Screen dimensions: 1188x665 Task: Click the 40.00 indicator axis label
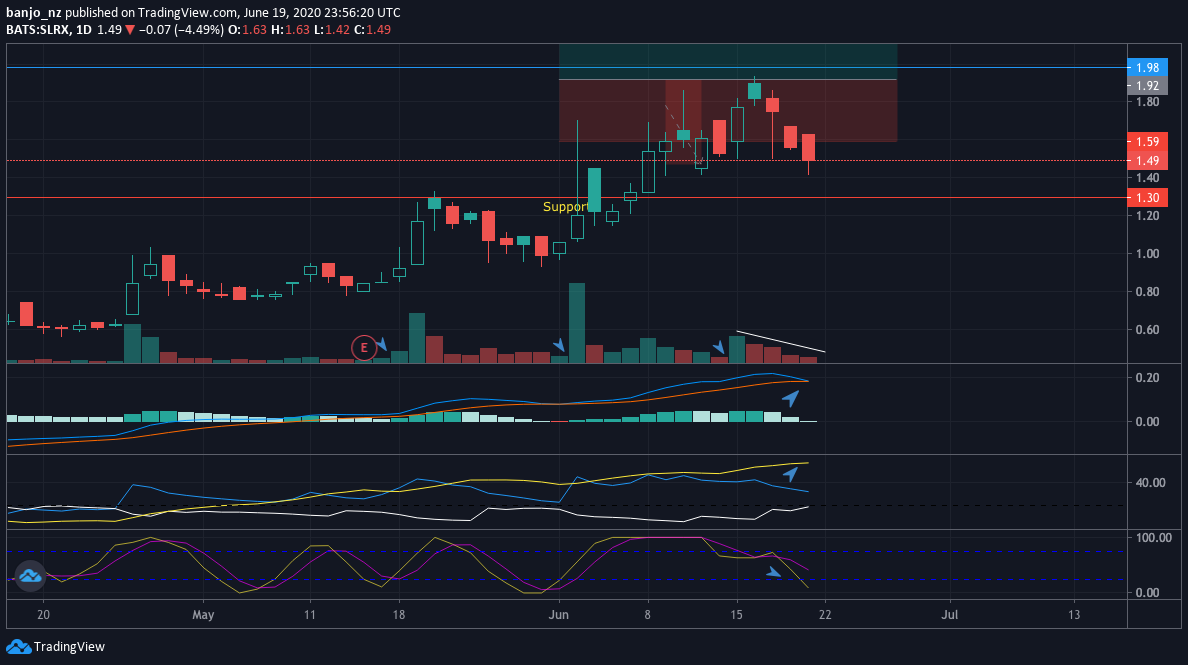(x=1150, y=482)
